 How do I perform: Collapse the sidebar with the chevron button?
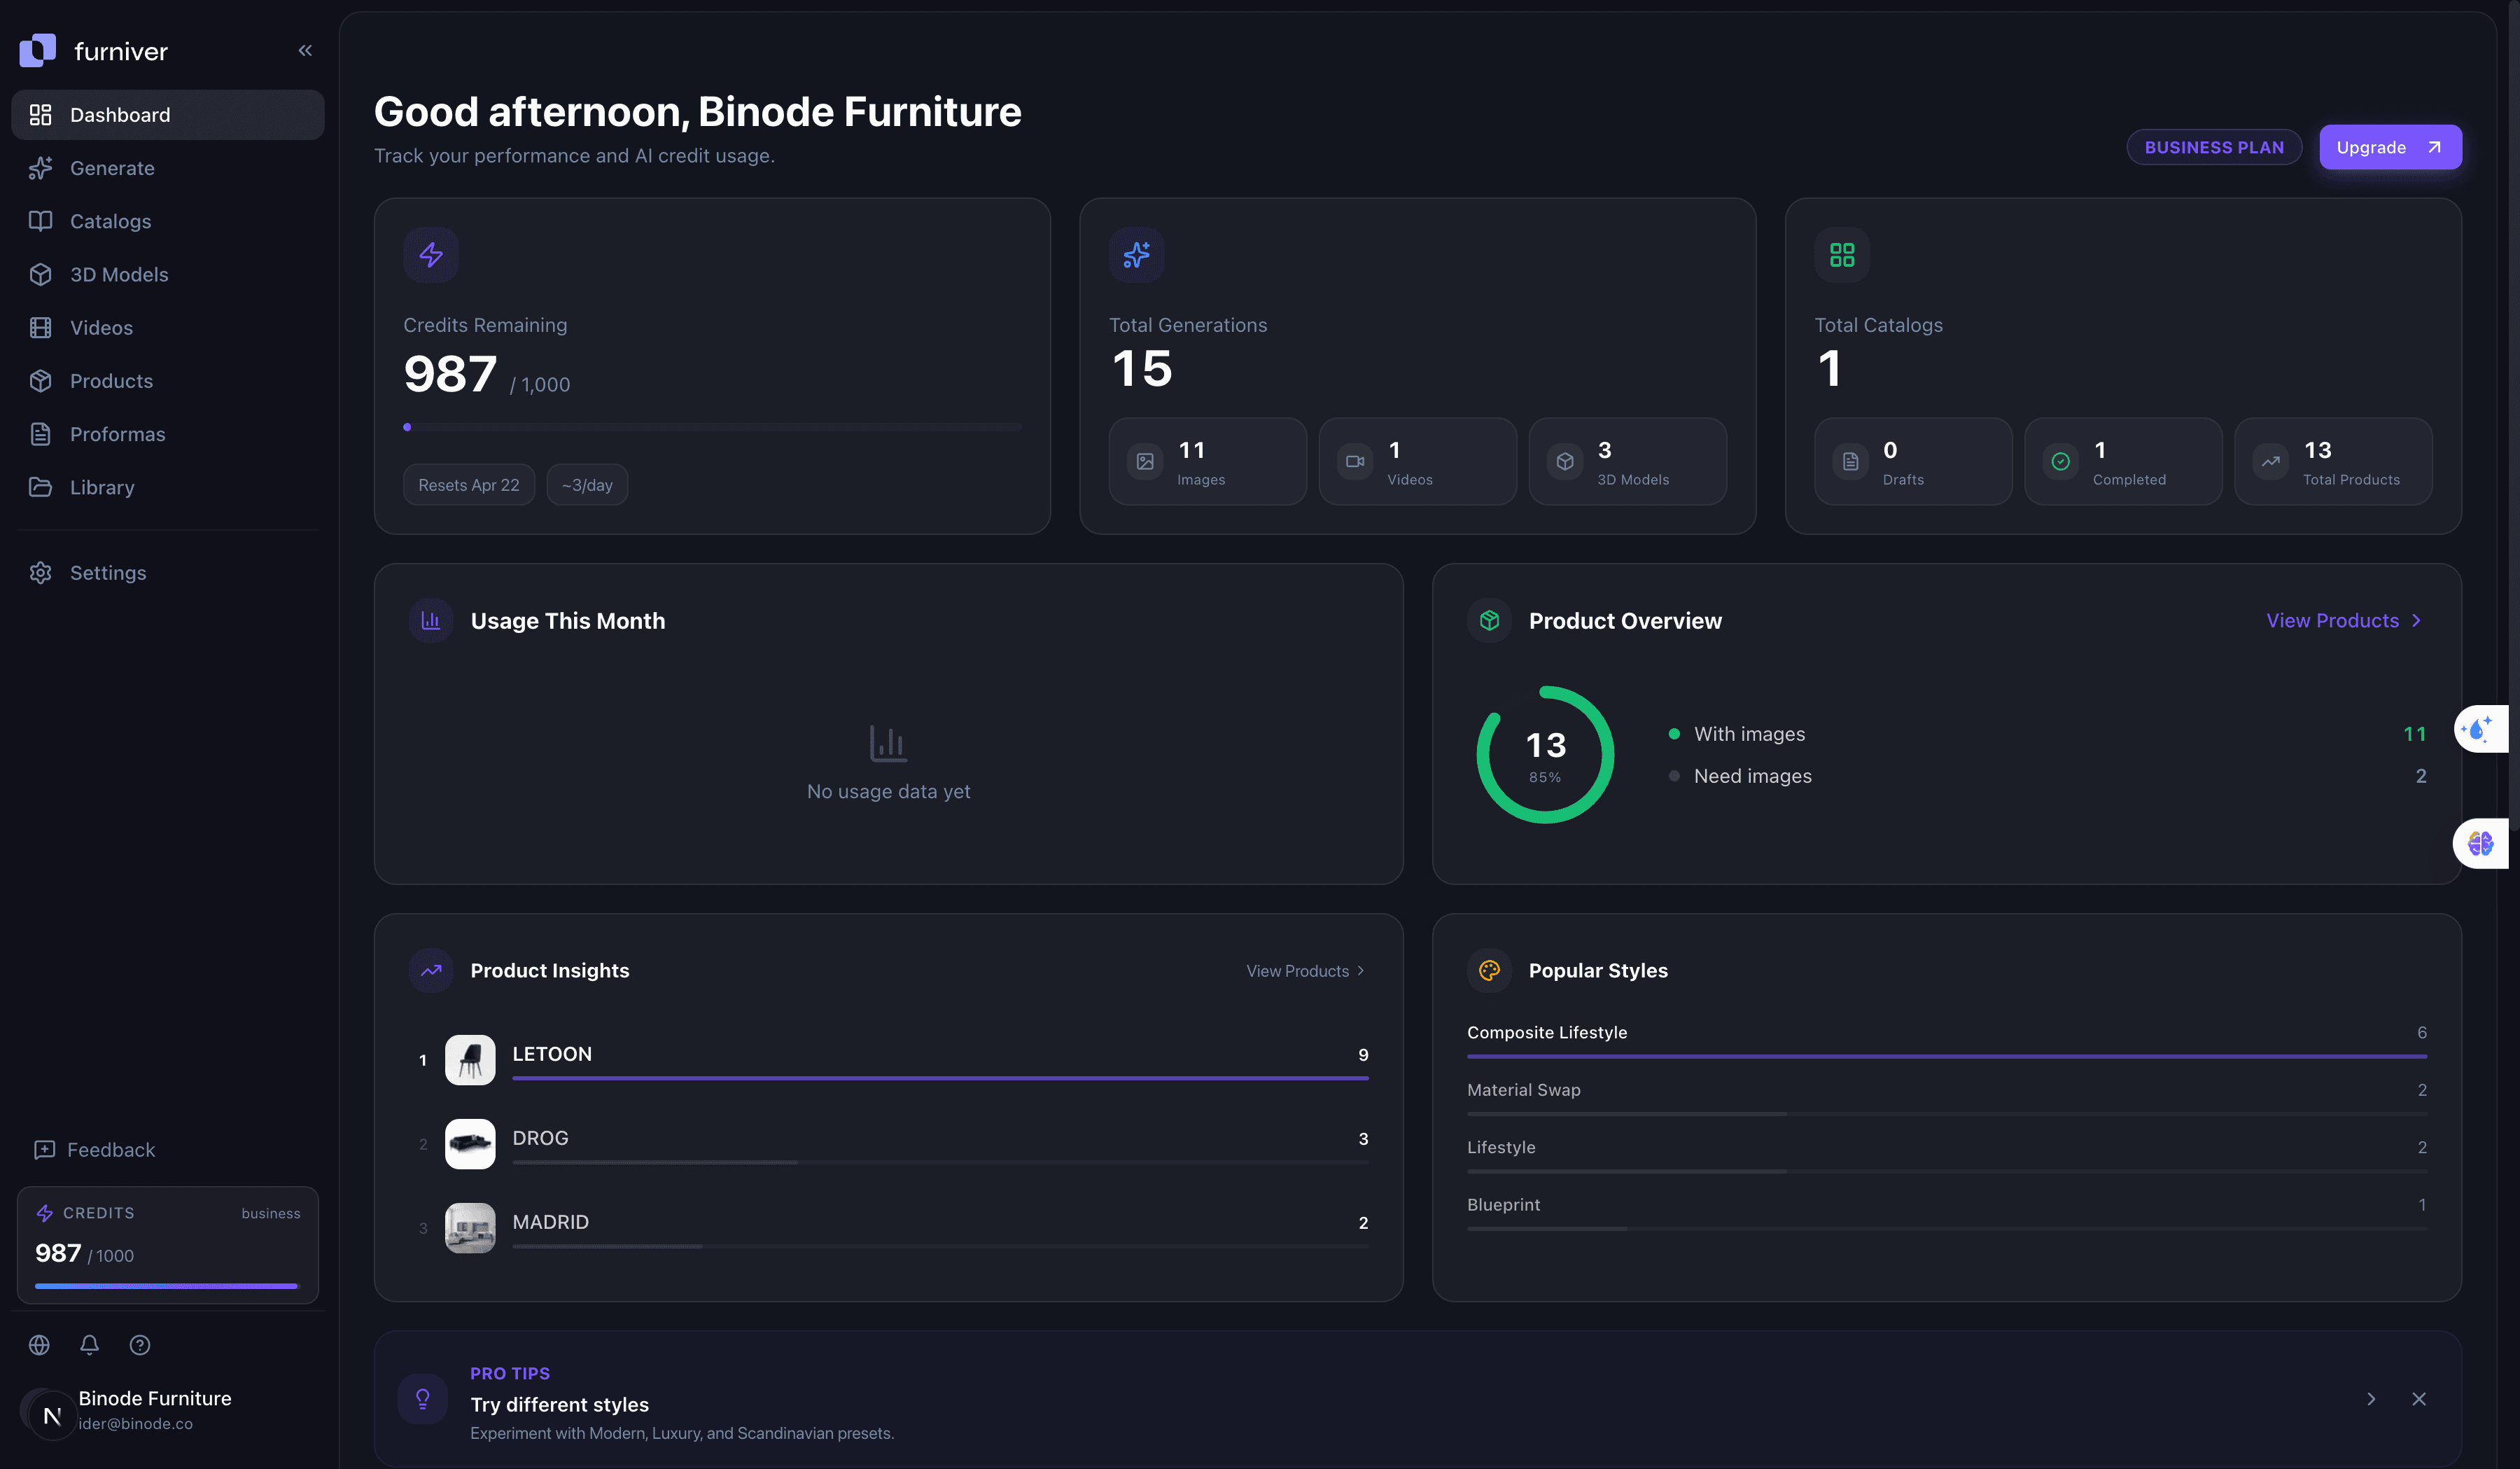pos(305,49)
